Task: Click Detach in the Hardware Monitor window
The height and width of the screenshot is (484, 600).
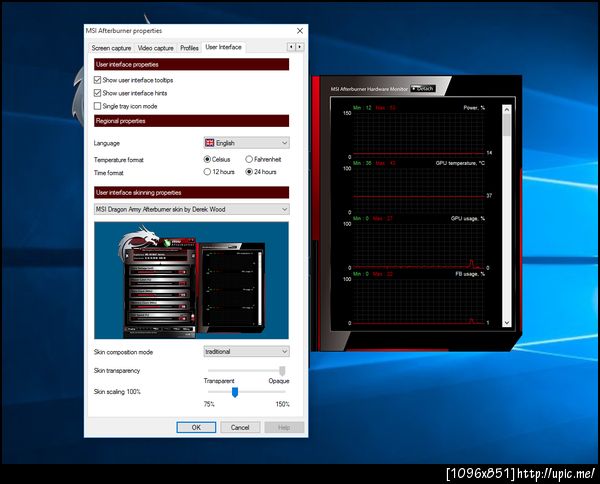Action: click(x=423, y=88)
